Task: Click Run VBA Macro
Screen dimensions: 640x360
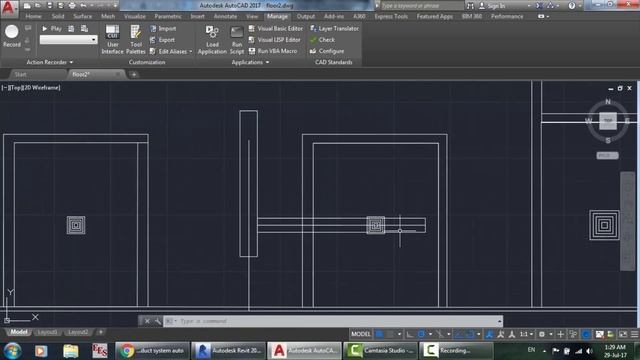Action: pos(273,51)
